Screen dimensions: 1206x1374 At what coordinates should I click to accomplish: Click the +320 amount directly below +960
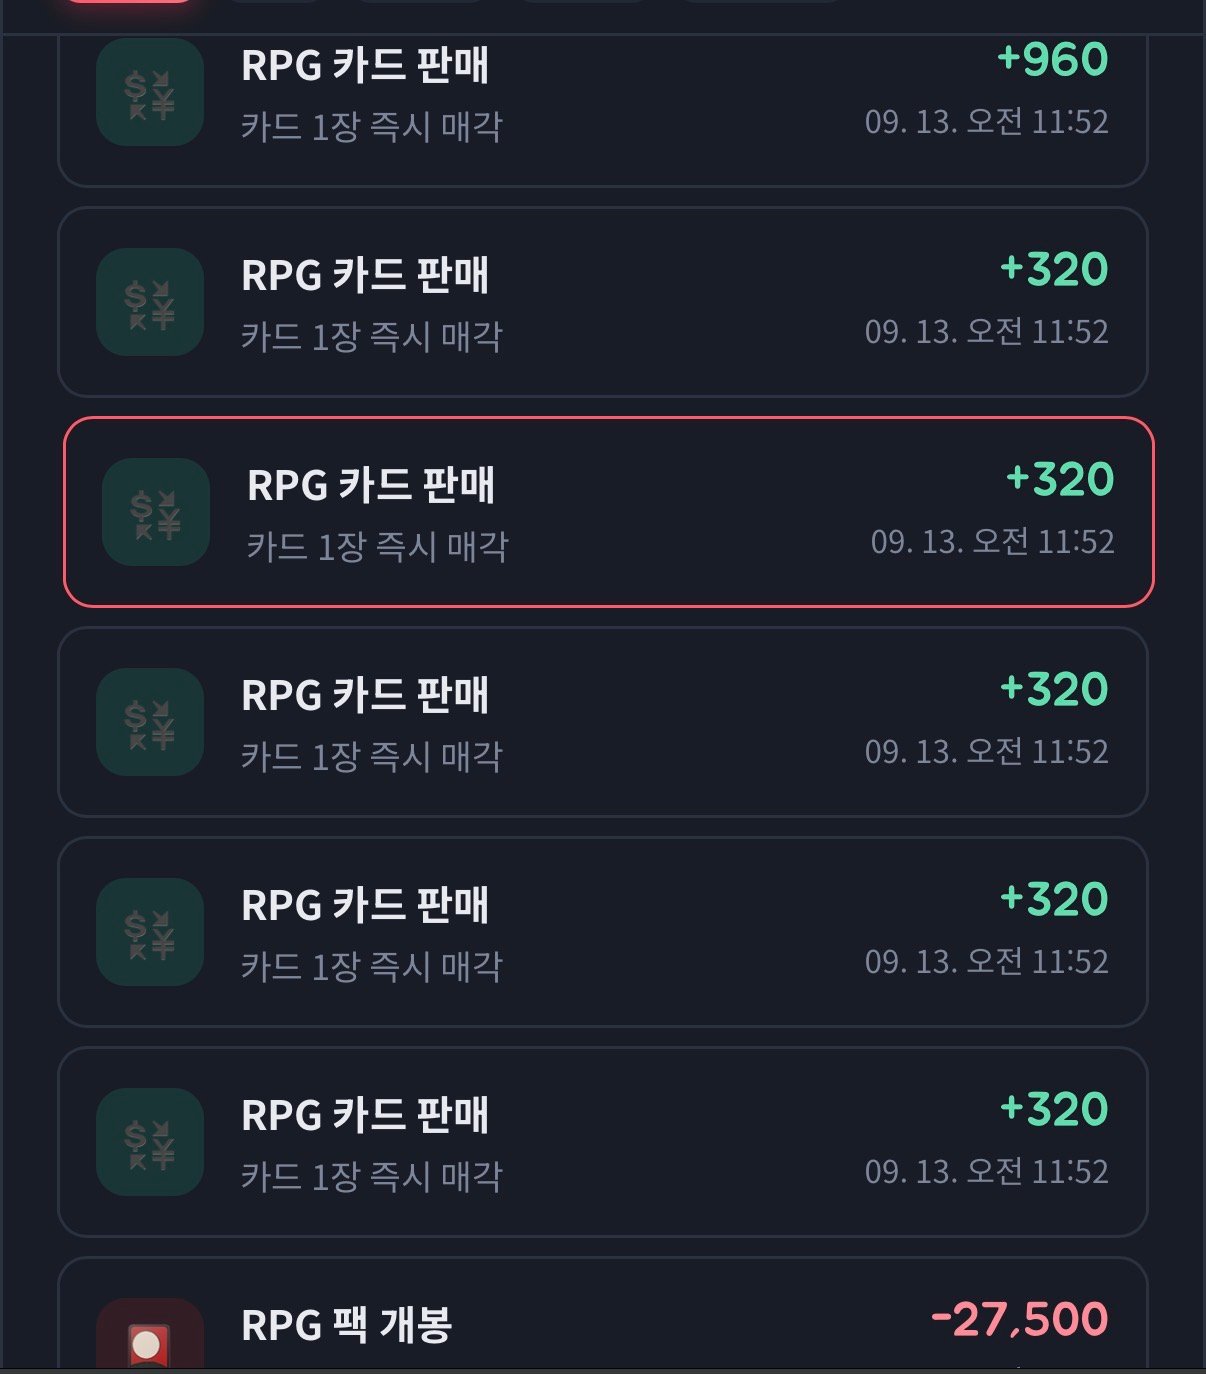click(x=1054, y=270)
